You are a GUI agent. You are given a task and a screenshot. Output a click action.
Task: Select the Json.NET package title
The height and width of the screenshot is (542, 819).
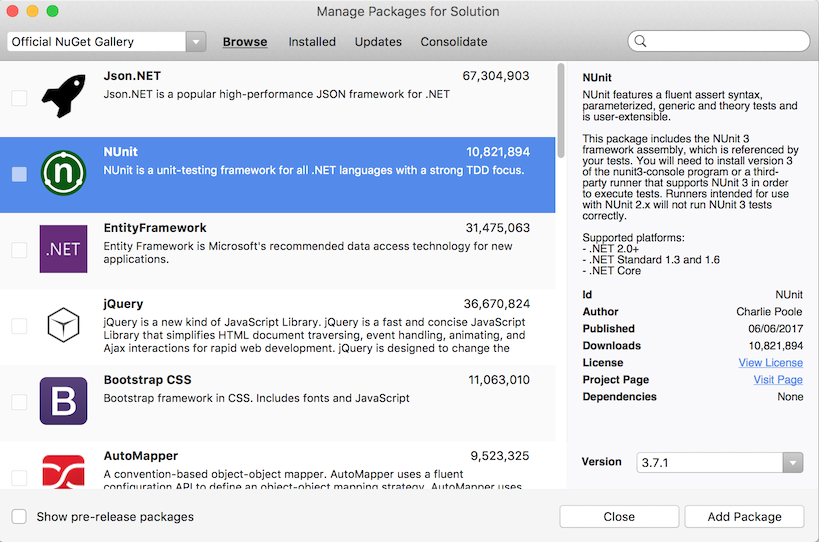click(132, 76)
